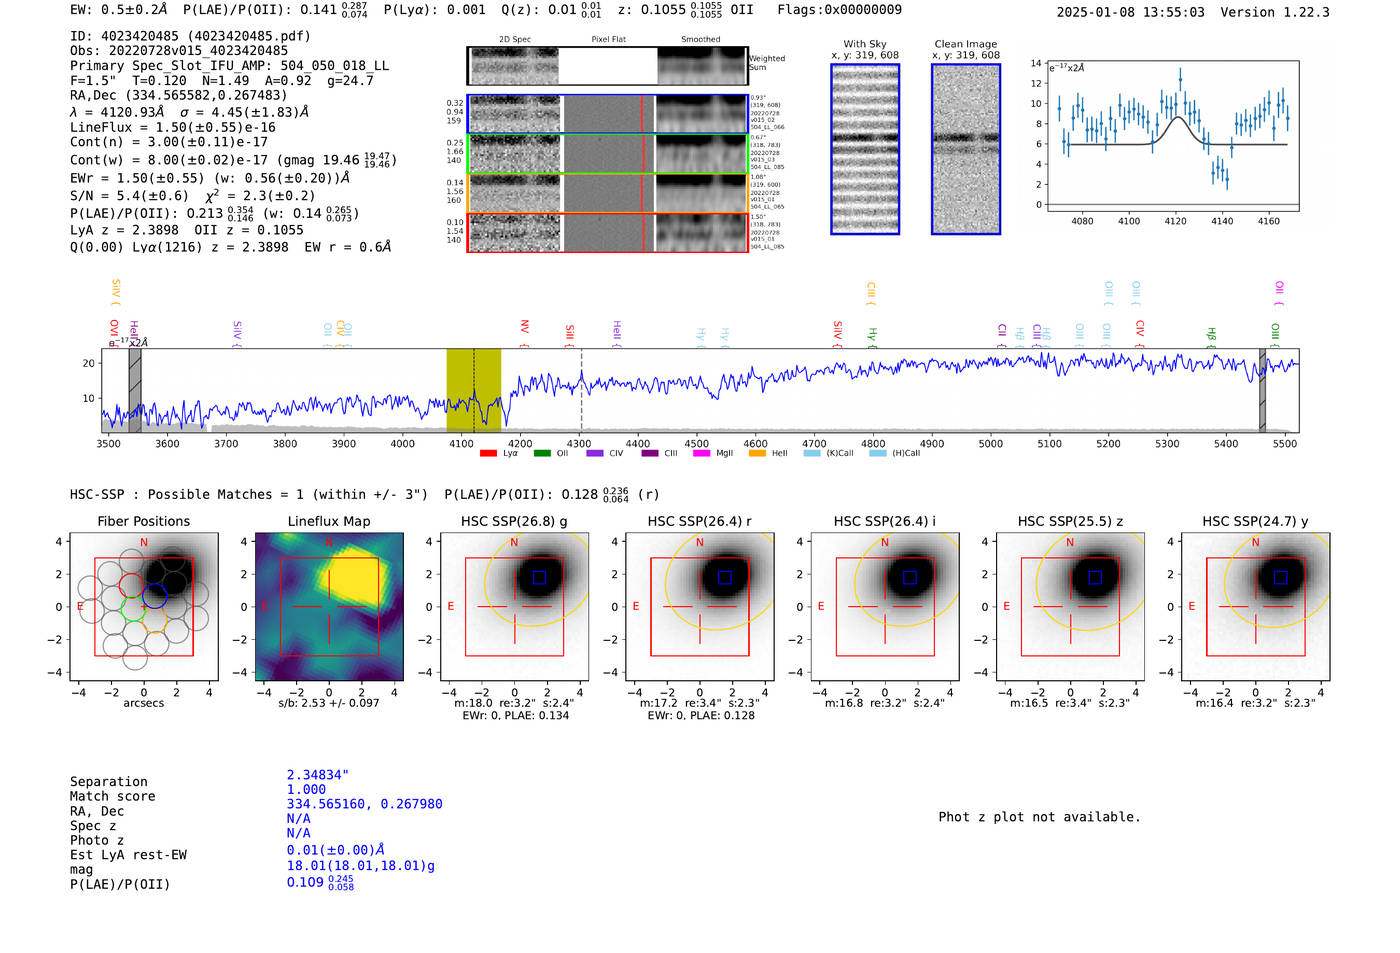Click the Smoothed column header
This screenshot has width=1400, height=953.
(700, 40)
